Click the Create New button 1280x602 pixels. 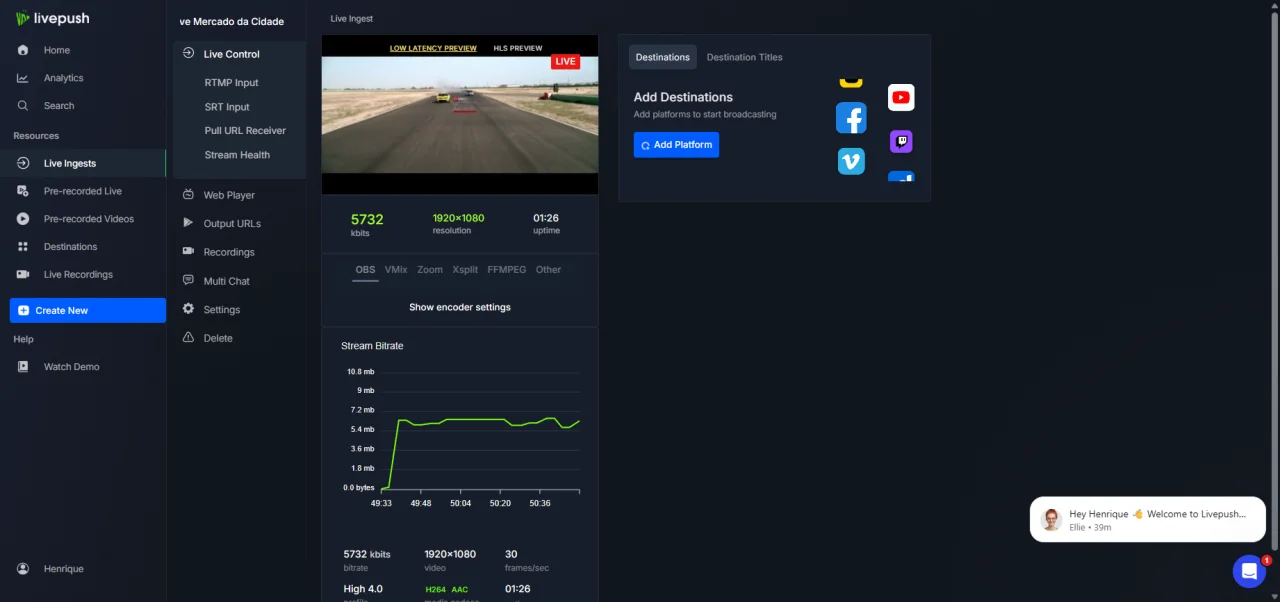pyautogui.click(x=88, y=310)
